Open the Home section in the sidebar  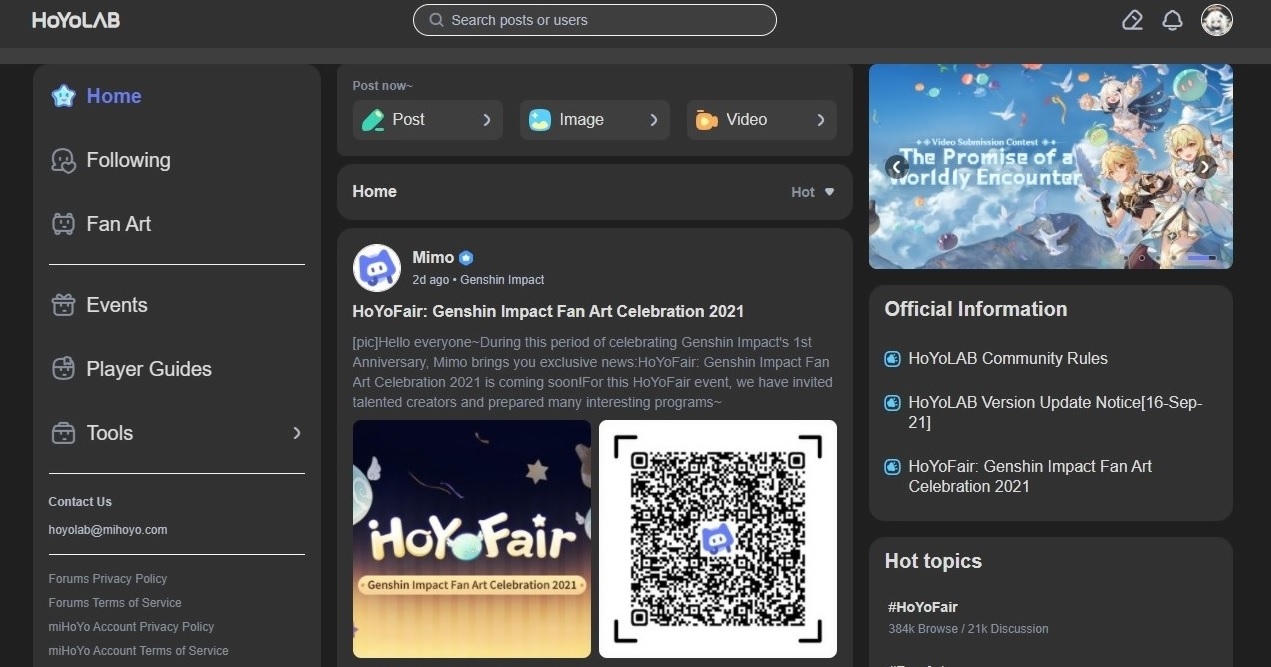coord(113,95)
